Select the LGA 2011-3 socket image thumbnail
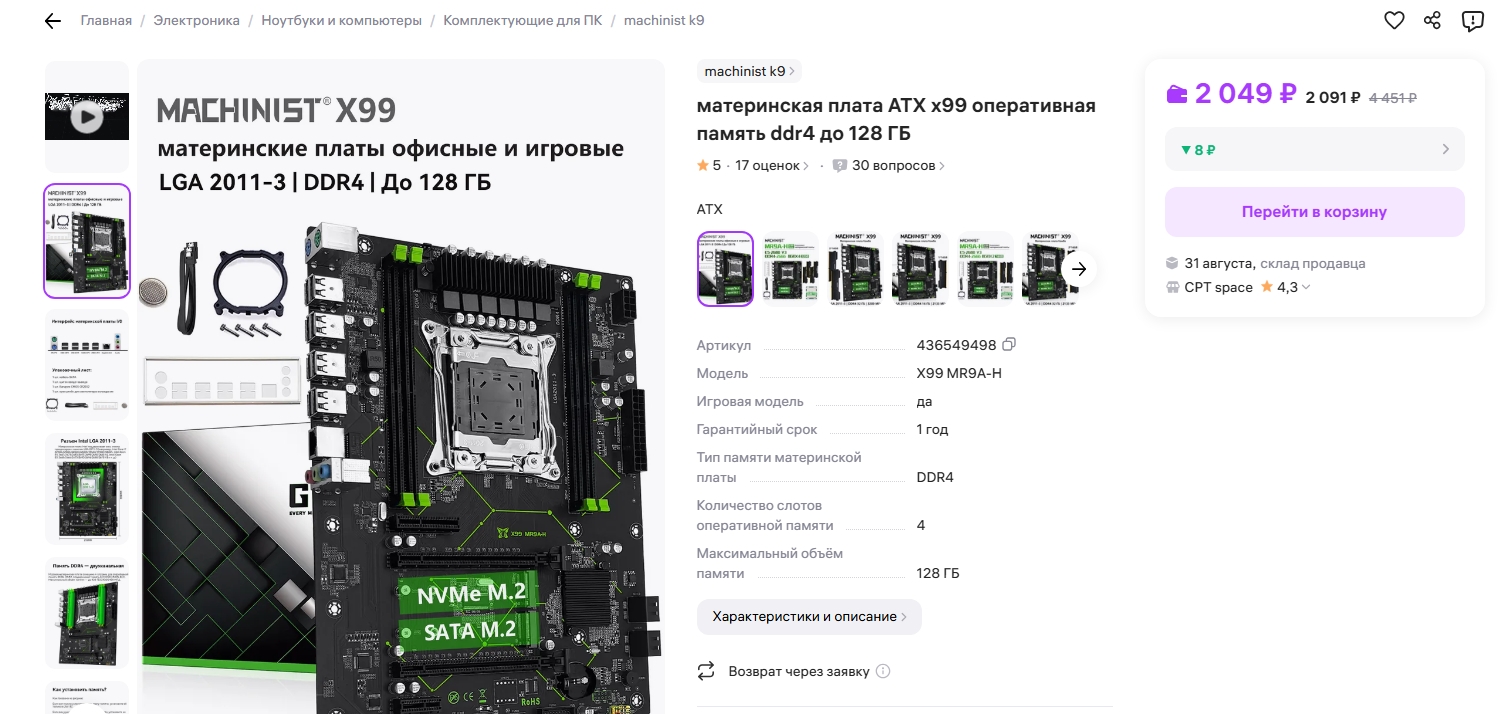 pyautogui.click(x=87, y=489)
